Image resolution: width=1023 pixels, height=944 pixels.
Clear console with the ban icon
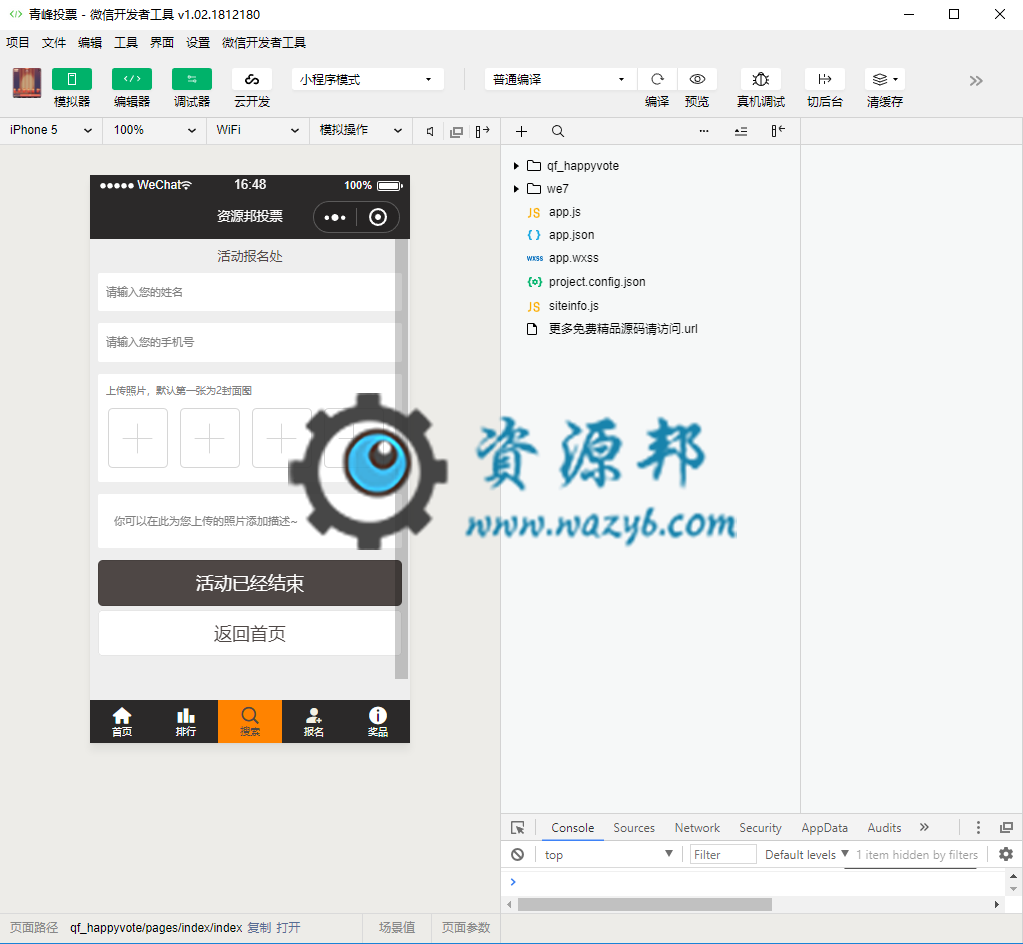click(x=517, y=855)
